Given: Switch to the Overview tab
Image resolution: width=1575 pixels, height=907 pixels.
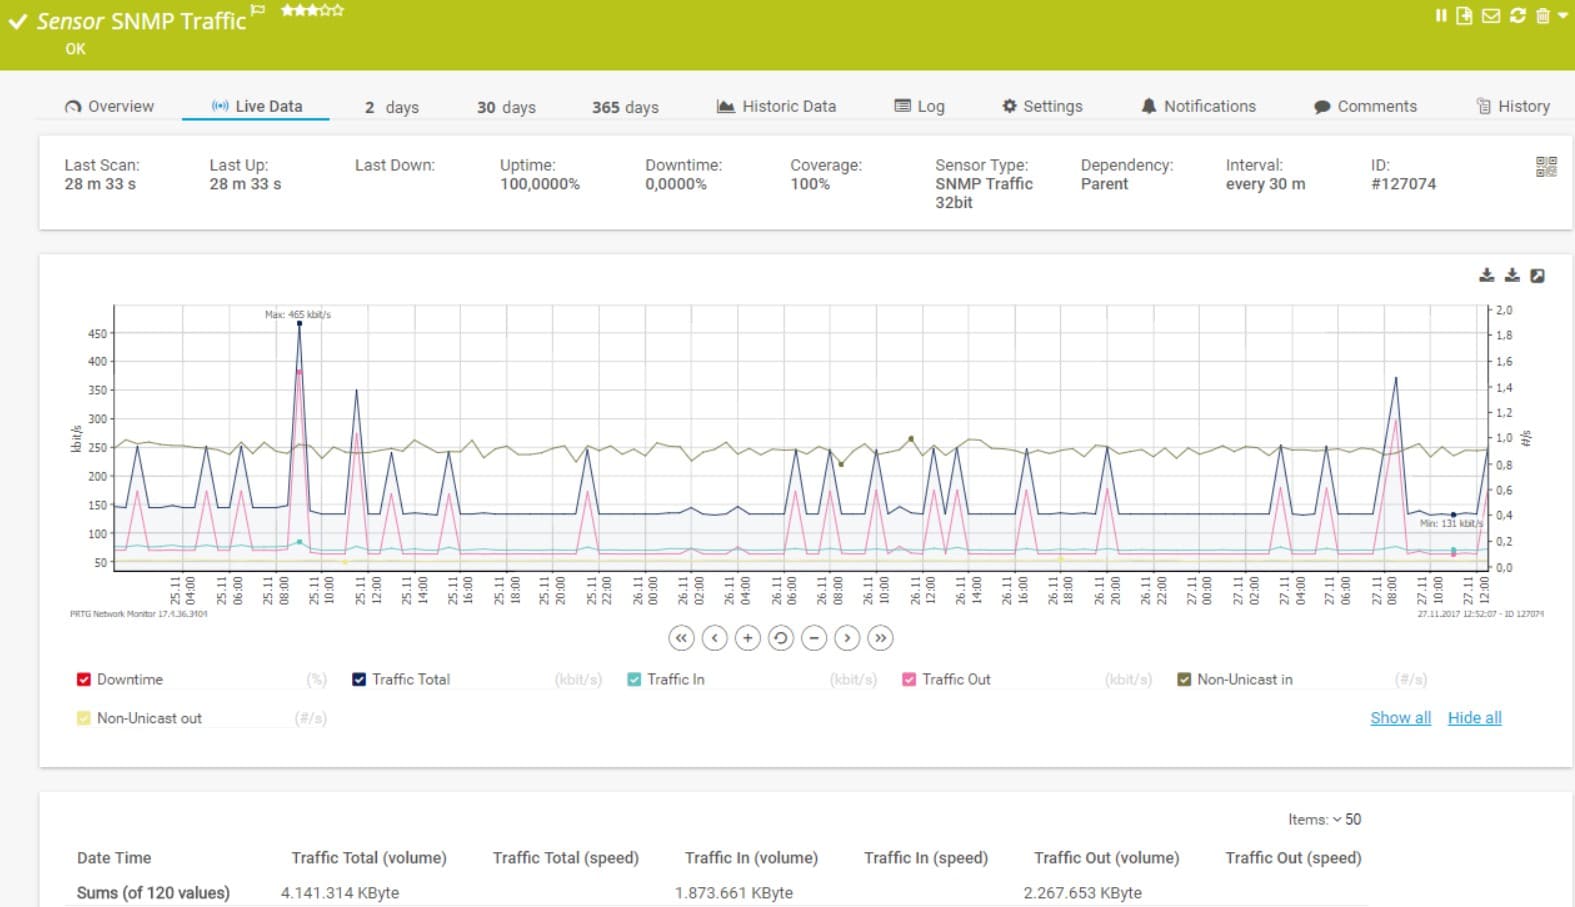Looking at the screenshot, I should click(109, 106).
